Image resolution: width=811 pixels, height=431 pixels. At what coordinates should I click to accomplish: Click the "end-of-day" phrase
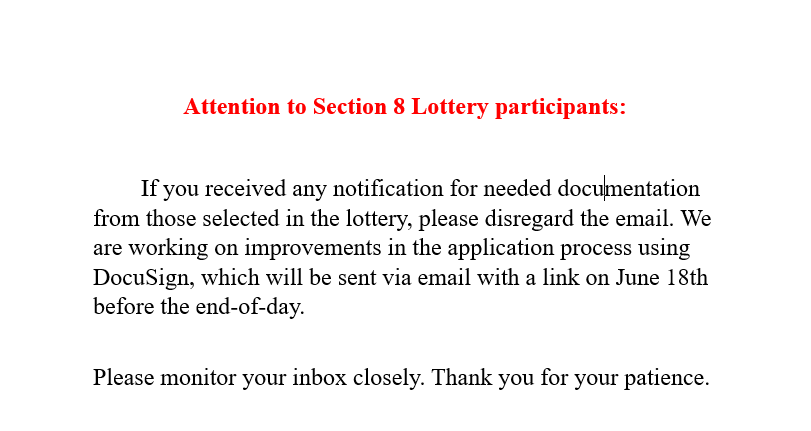[x=250, y=307]
